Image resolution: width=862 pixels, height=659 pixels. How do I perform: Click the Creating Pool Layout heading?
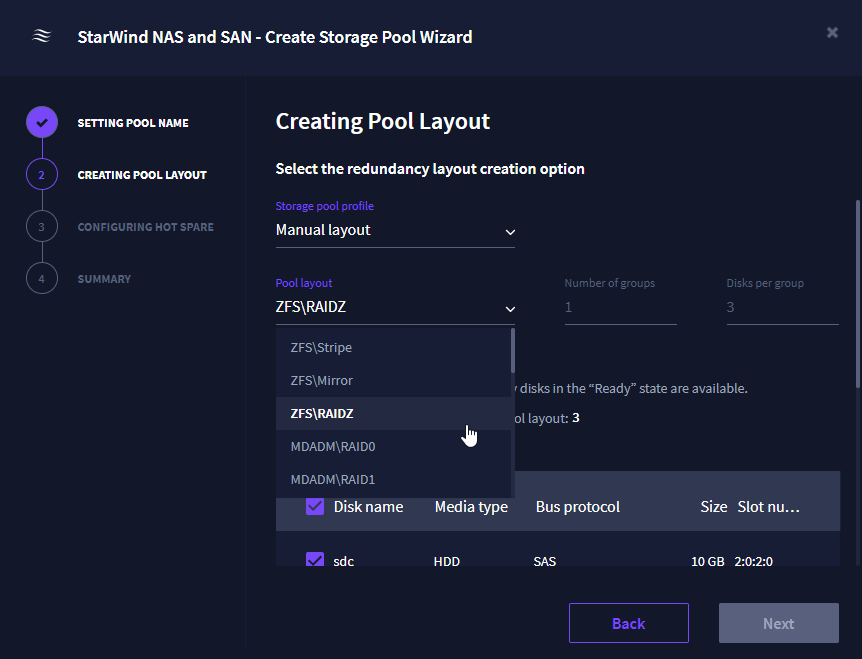click(x=383, y=121)
